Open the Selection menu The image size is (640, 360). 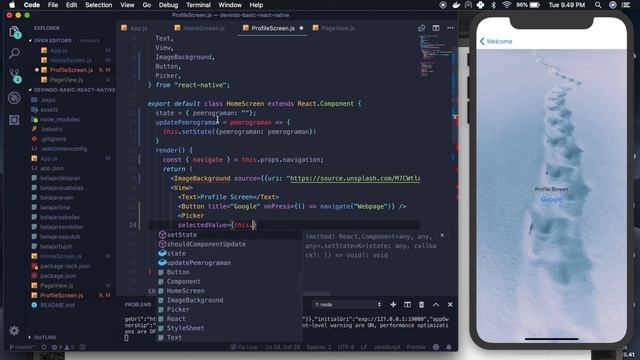[x=98, y=5]
